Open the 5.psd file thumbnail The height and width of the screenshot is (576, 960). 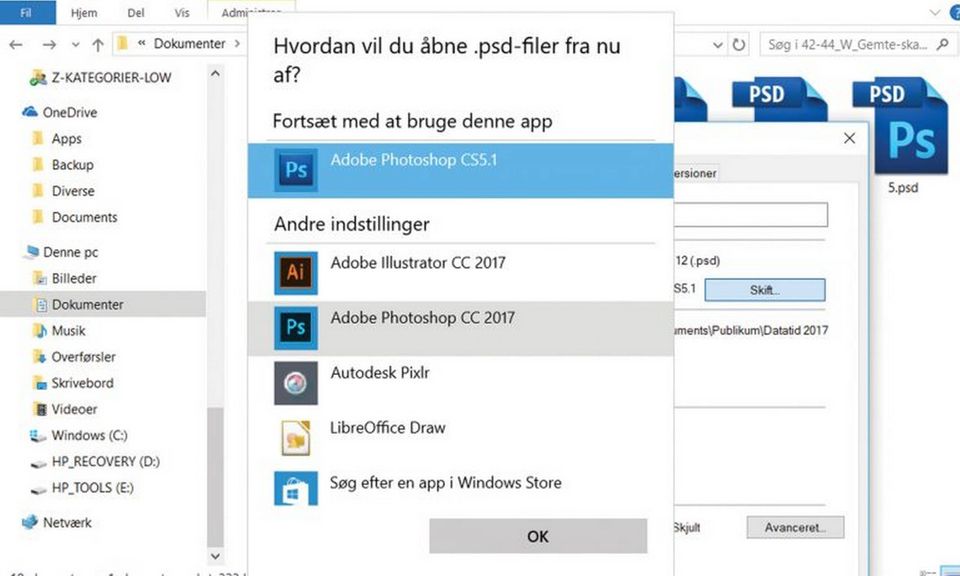click(x=903, y=130)
